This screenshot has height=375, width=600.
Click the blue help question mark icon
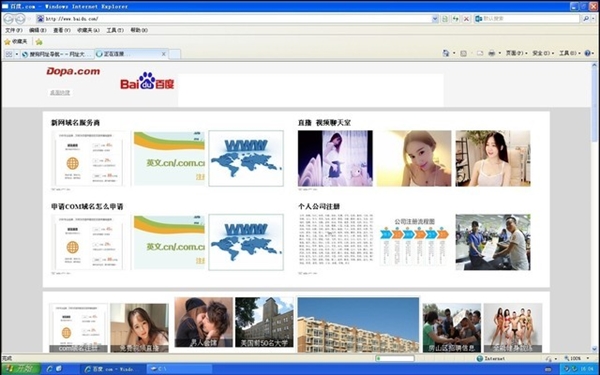pyautogui.click(x=587, y=53)
